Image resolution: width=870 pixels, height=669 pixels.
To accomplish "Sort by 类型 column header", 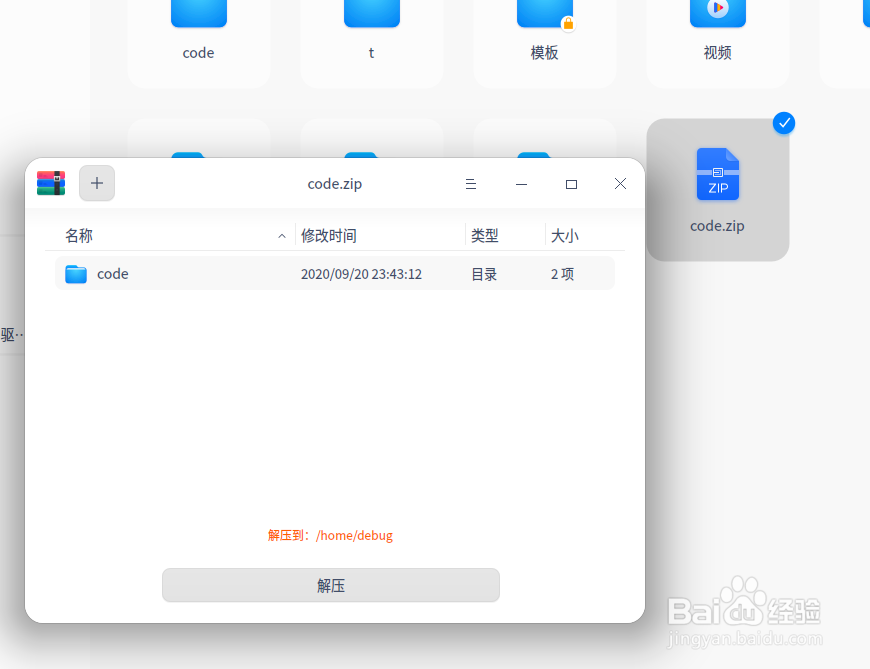I will click(x=484, y=236).
